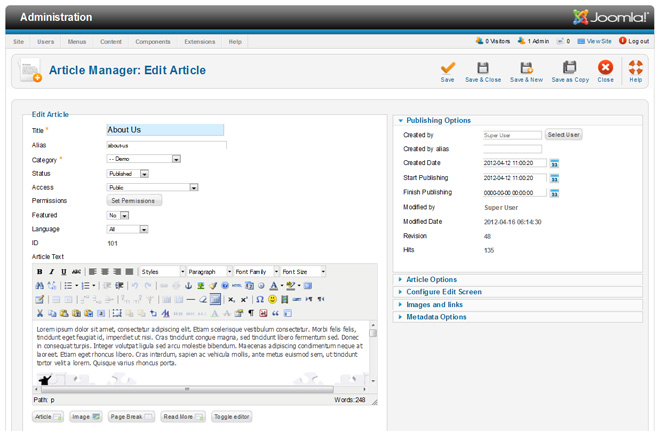This screenshot has height=431, width=660.
Task: Click the Save icon in the toolbar
Action: point(447,69)
